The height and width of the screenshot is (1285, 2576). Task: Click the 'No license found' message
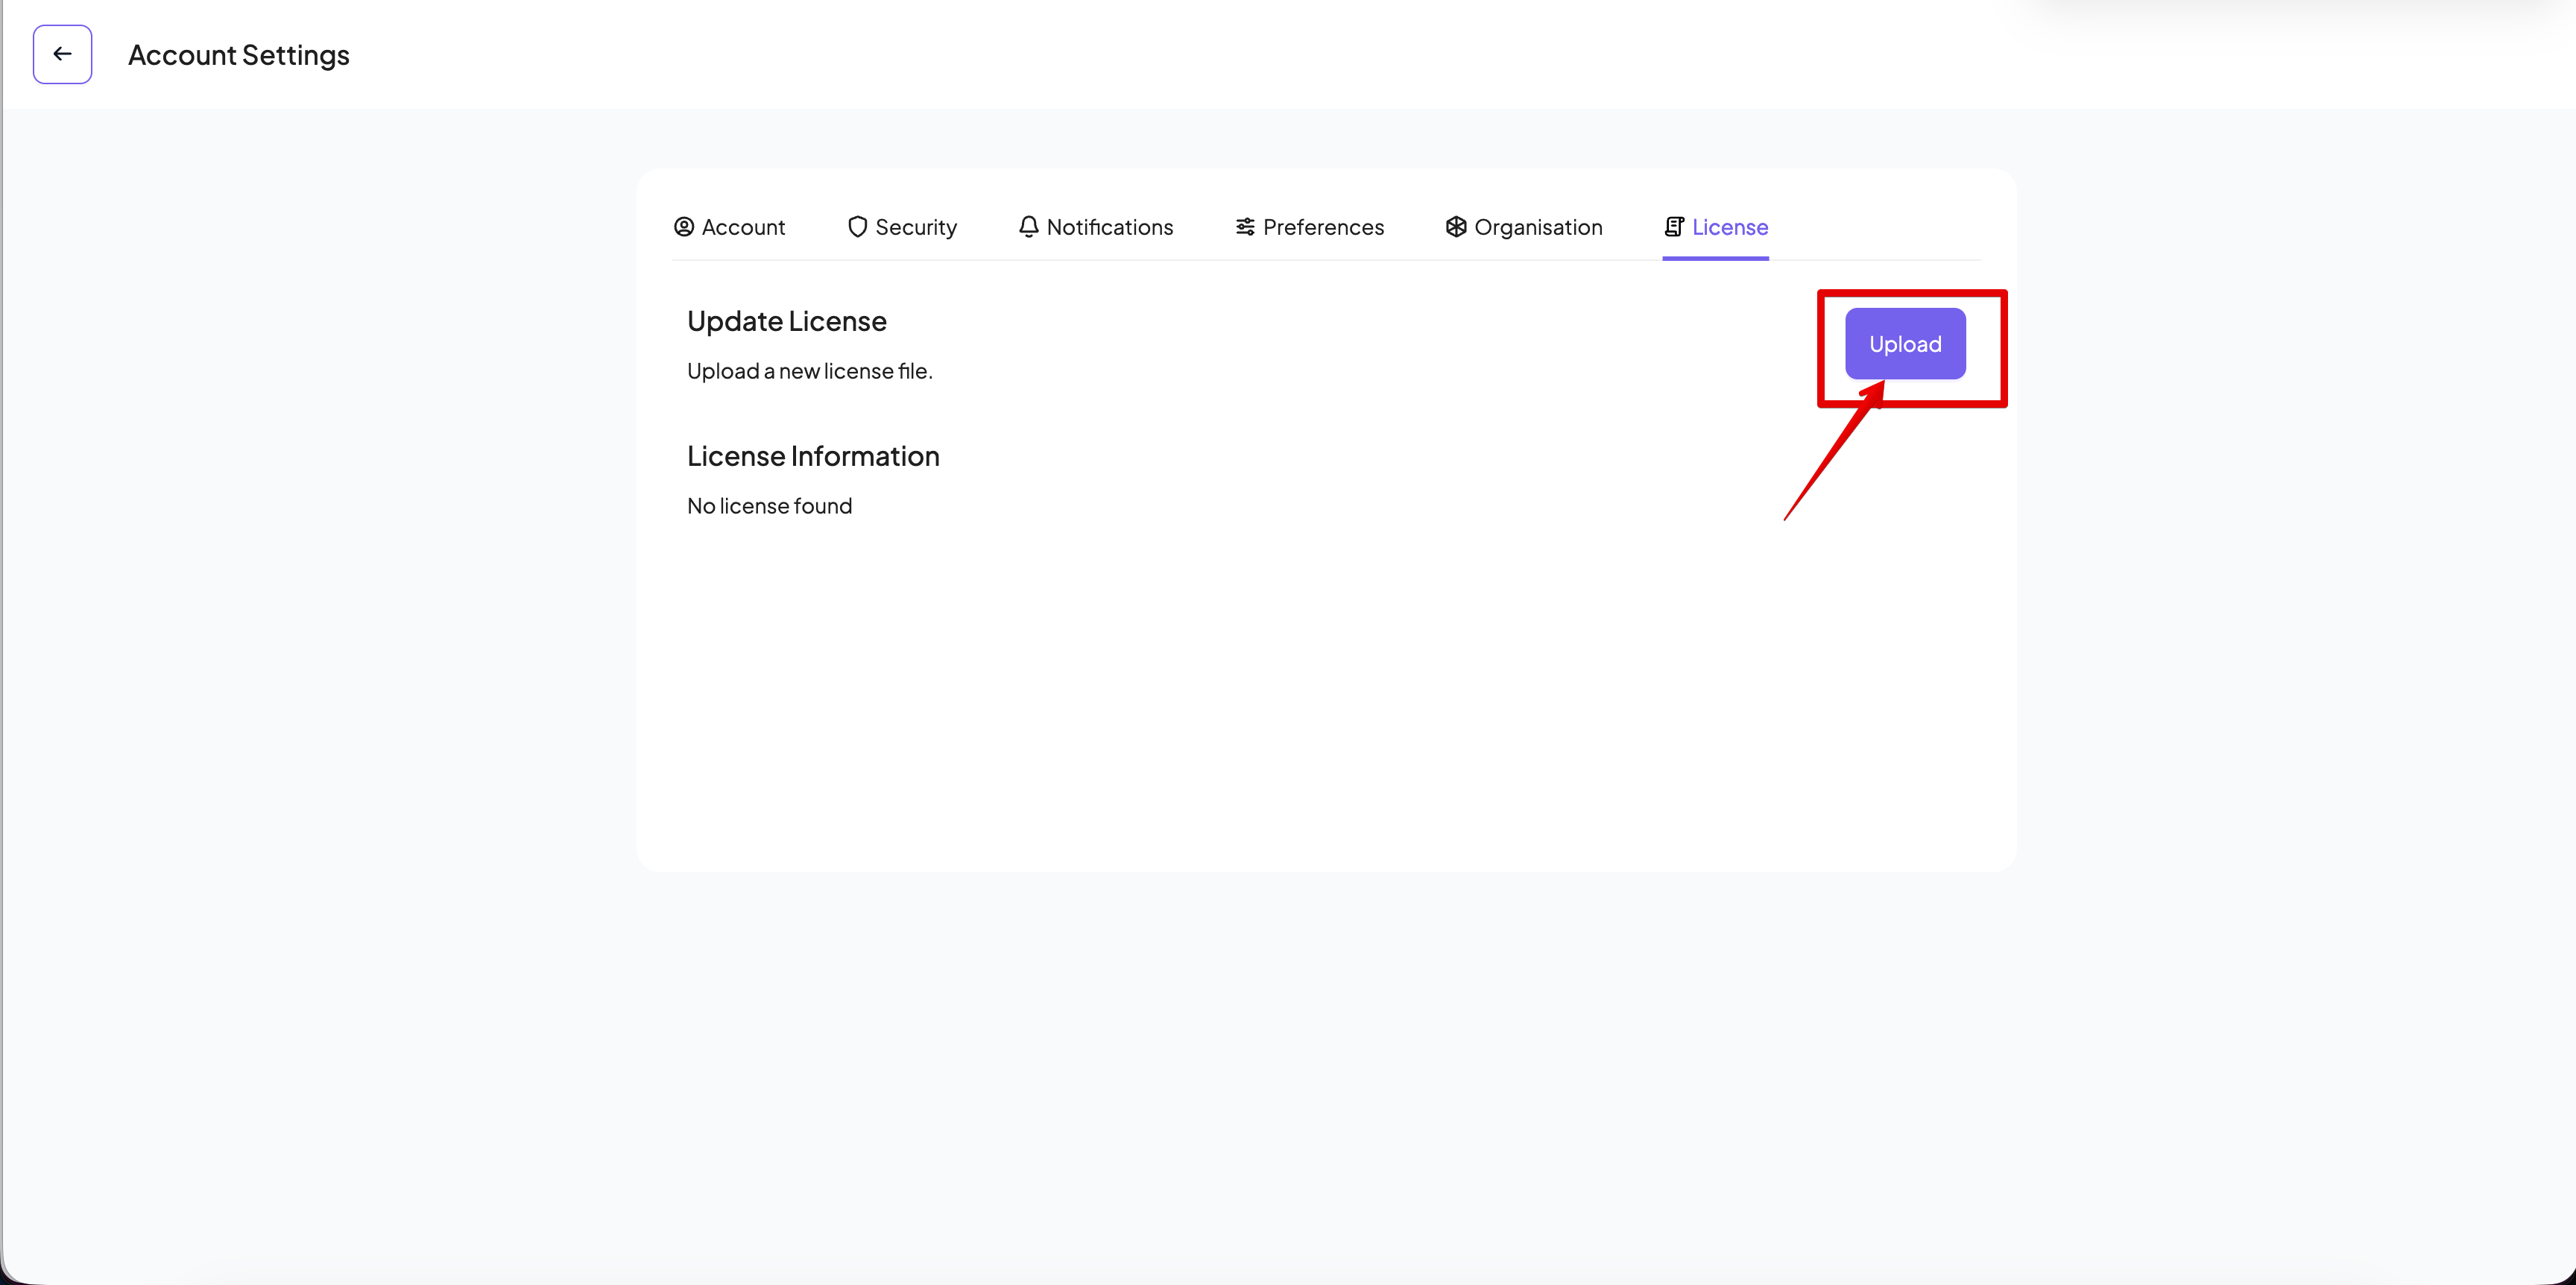click(770, 506)
